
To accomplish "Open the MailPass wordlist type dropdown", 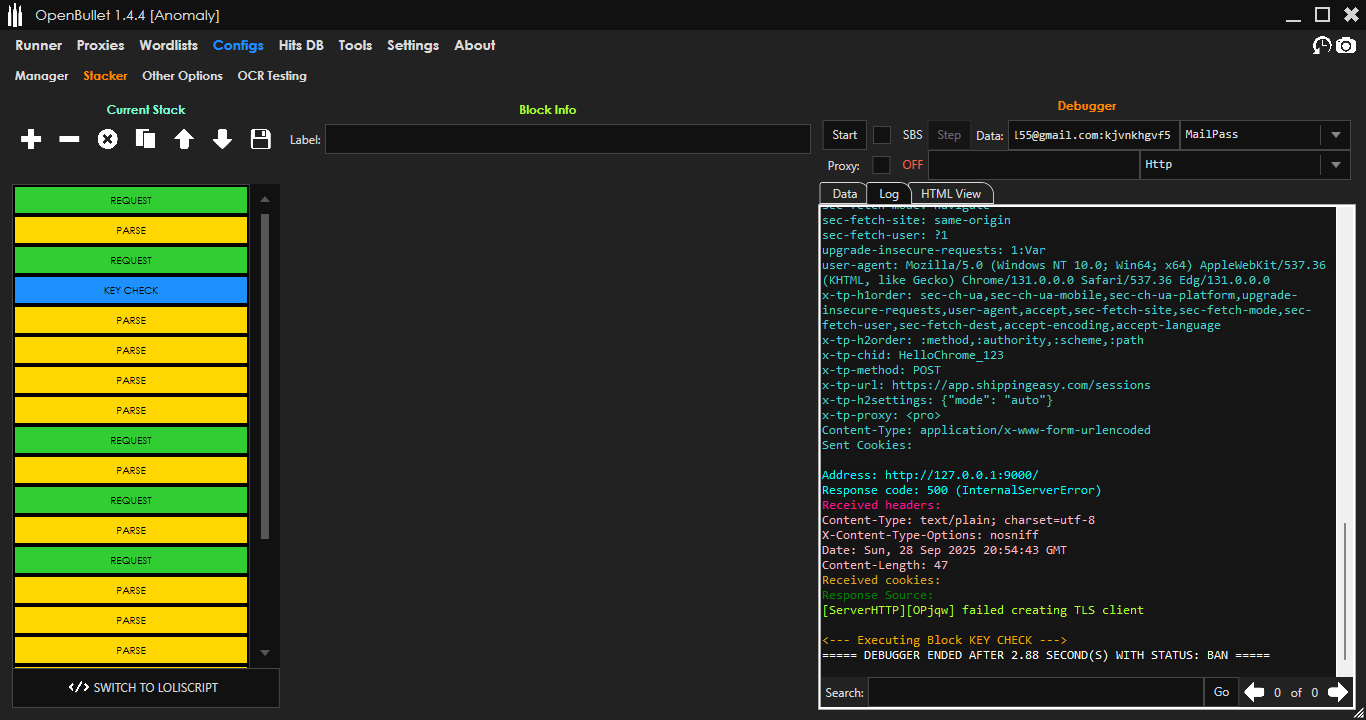I will (1336, 135).
